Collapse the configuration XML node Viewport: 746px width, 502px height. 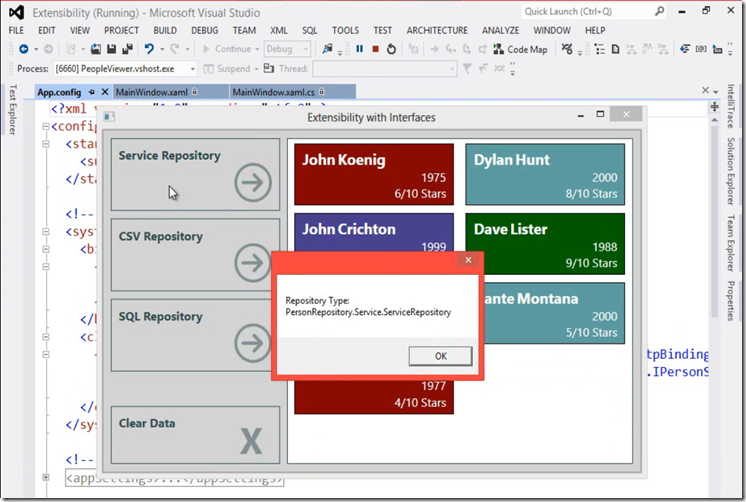[x=46, y=126]
